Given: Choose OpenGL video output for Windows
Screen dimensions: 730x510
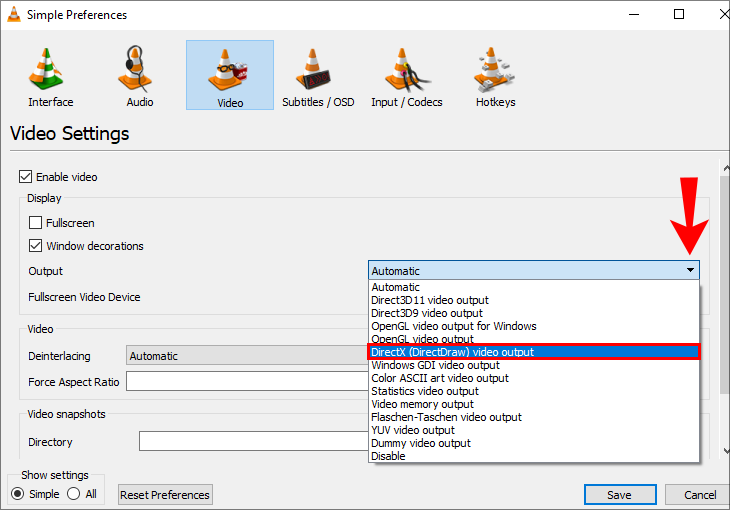Looking at the screenshot, I should click(x=534, y=326).
